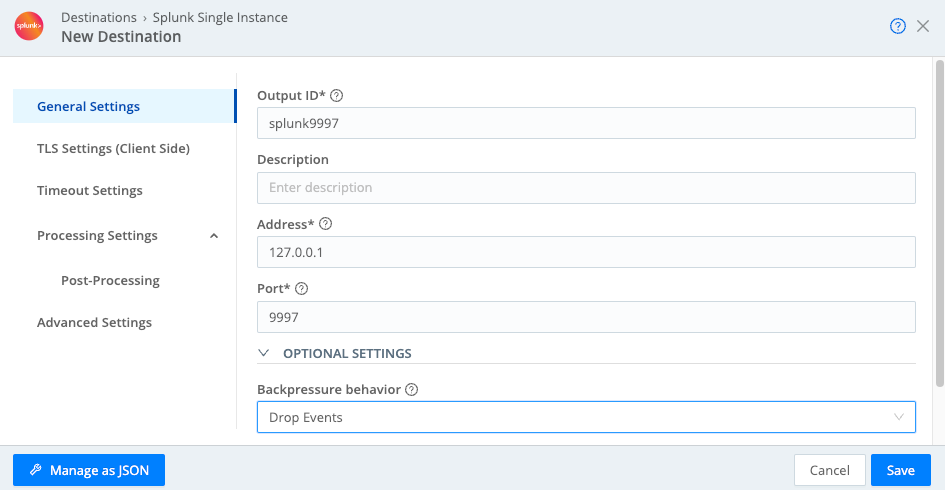Screen dimensions: 945x490
Task: Open the General Settings tab
Action: pos(124,106)
